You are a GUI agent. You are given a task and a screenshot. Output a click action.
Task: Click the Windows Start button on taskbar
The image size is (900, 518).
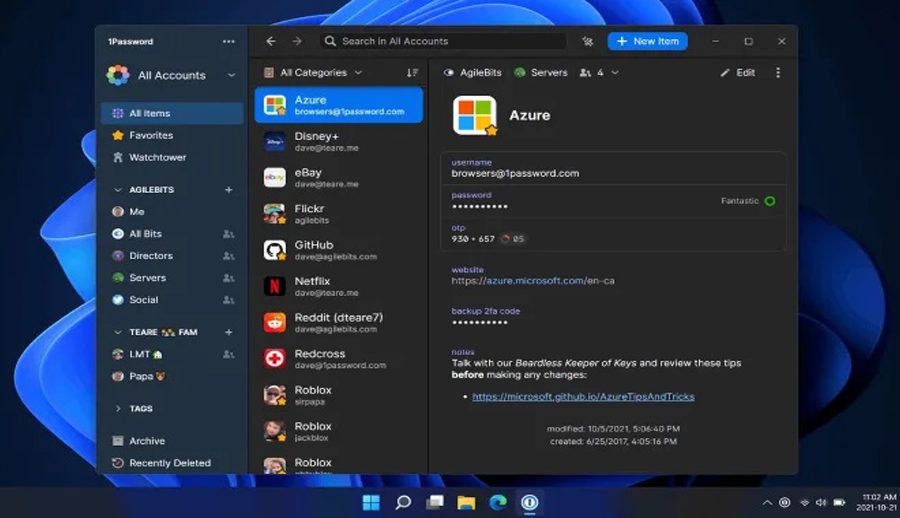tap(371, 502)
